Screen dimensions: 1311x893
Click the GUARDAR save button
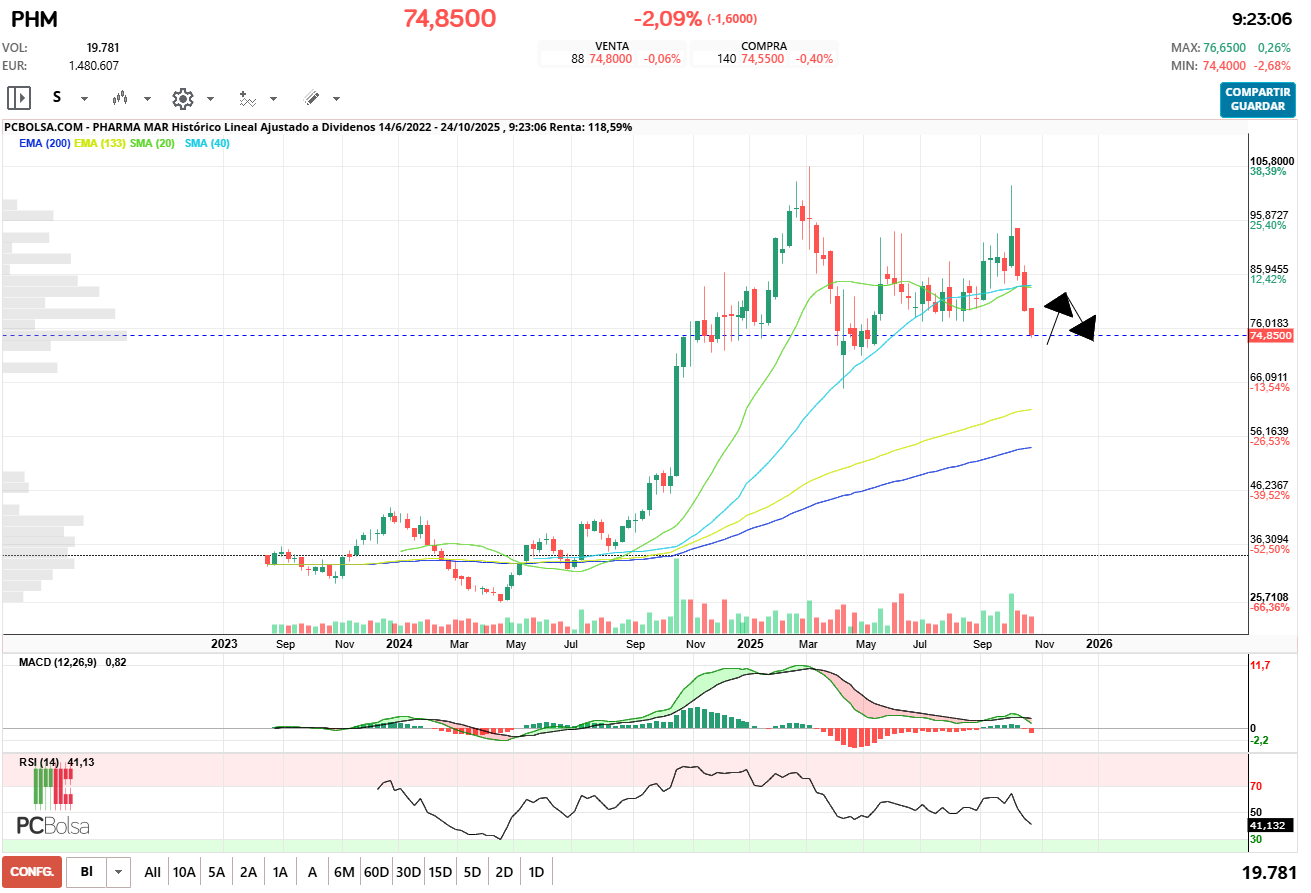coord(1256,105)
